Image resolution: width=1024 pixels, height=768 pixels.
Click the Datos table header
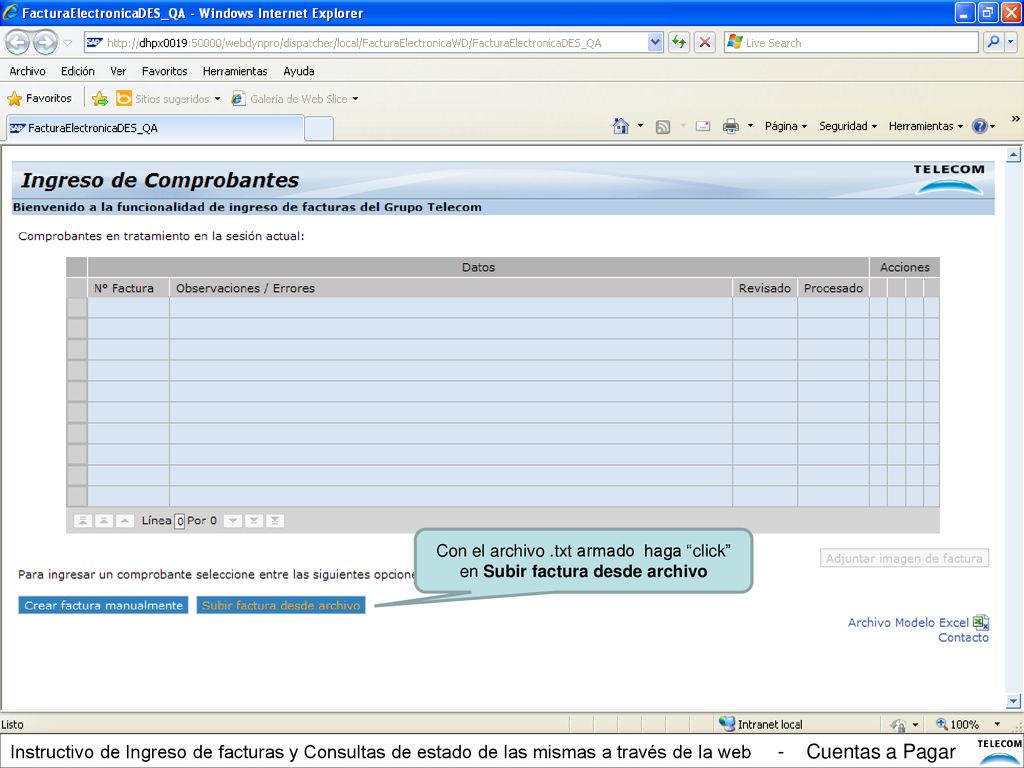478,267
